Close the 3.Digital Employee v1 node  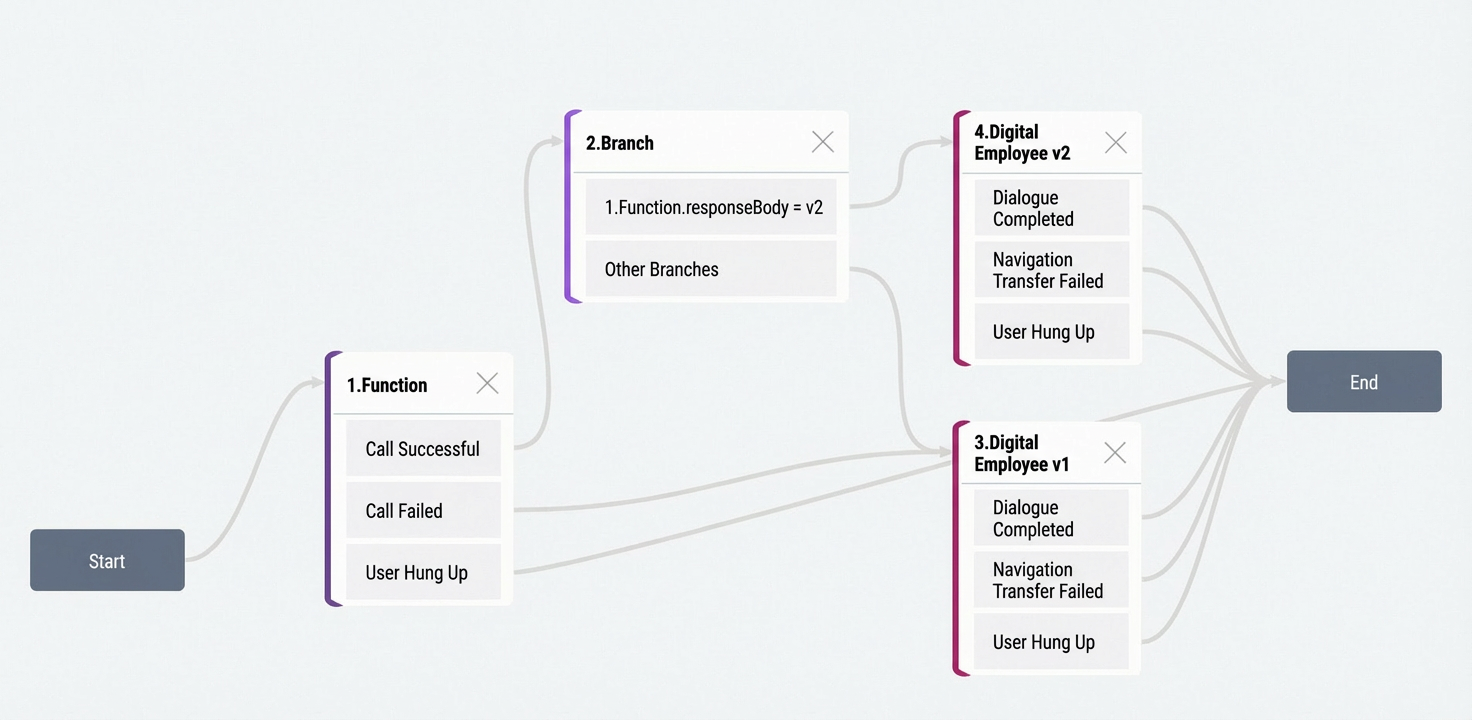pyautogui.click(x=1115, y=453)
